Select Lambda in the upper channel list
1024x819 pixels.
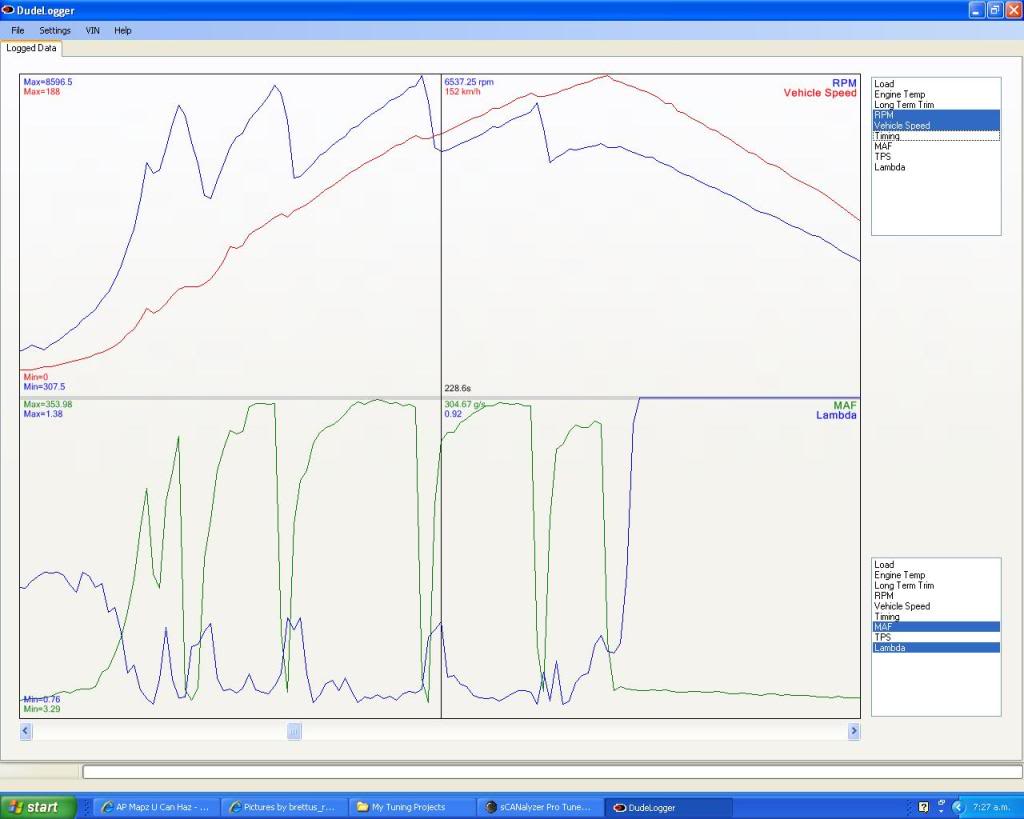click(x=935, y=167)
